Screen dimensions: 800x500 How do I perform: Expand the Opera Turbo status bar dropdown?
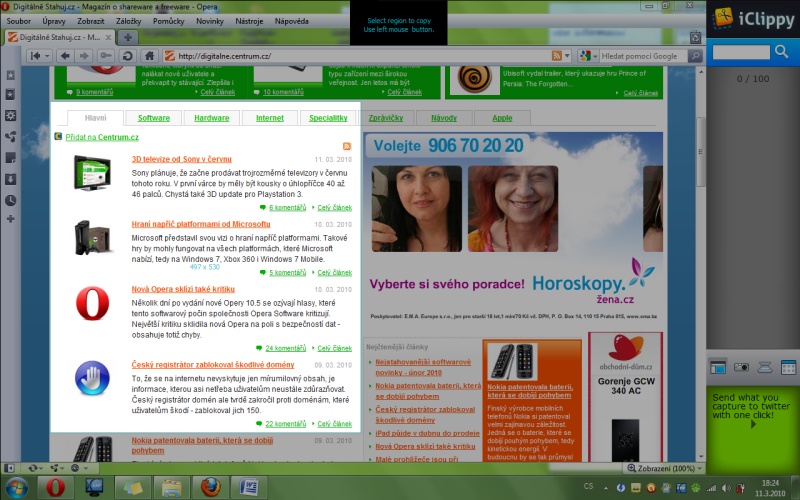[x=86, y=468]
